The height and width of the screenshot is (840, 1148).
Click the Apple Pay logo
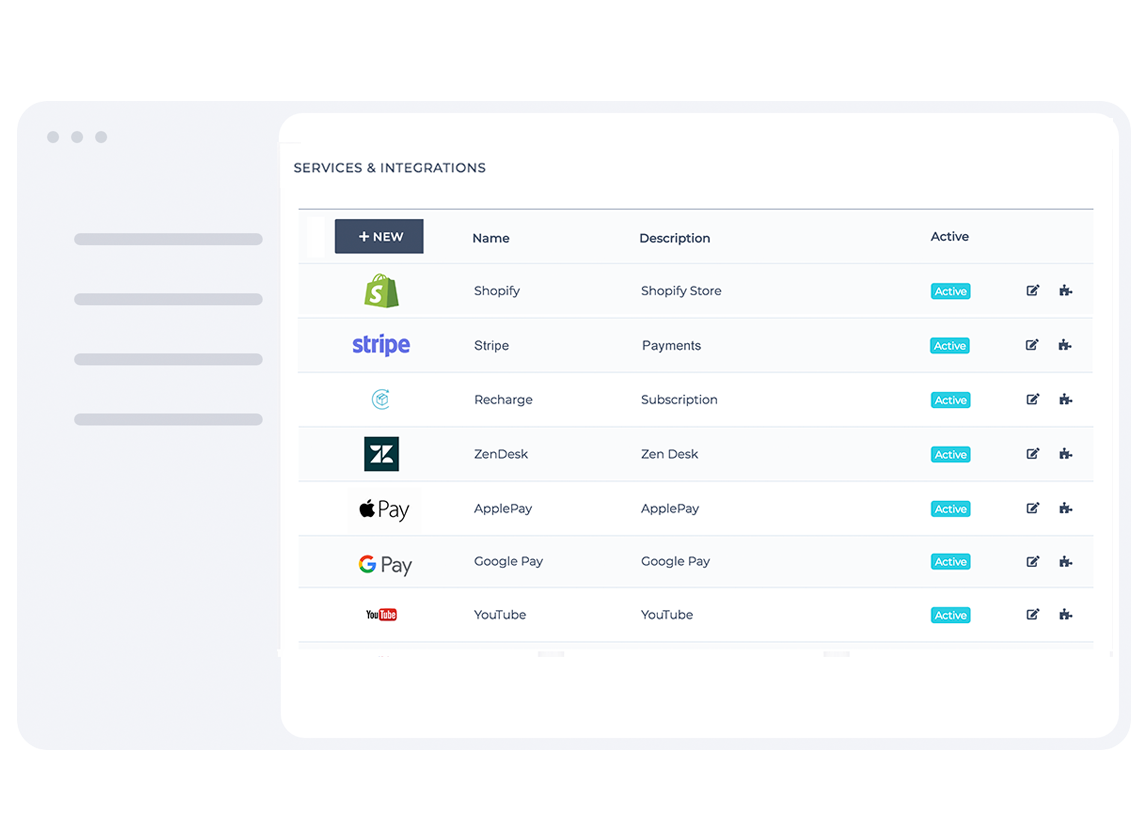click(x=384, y=509)
